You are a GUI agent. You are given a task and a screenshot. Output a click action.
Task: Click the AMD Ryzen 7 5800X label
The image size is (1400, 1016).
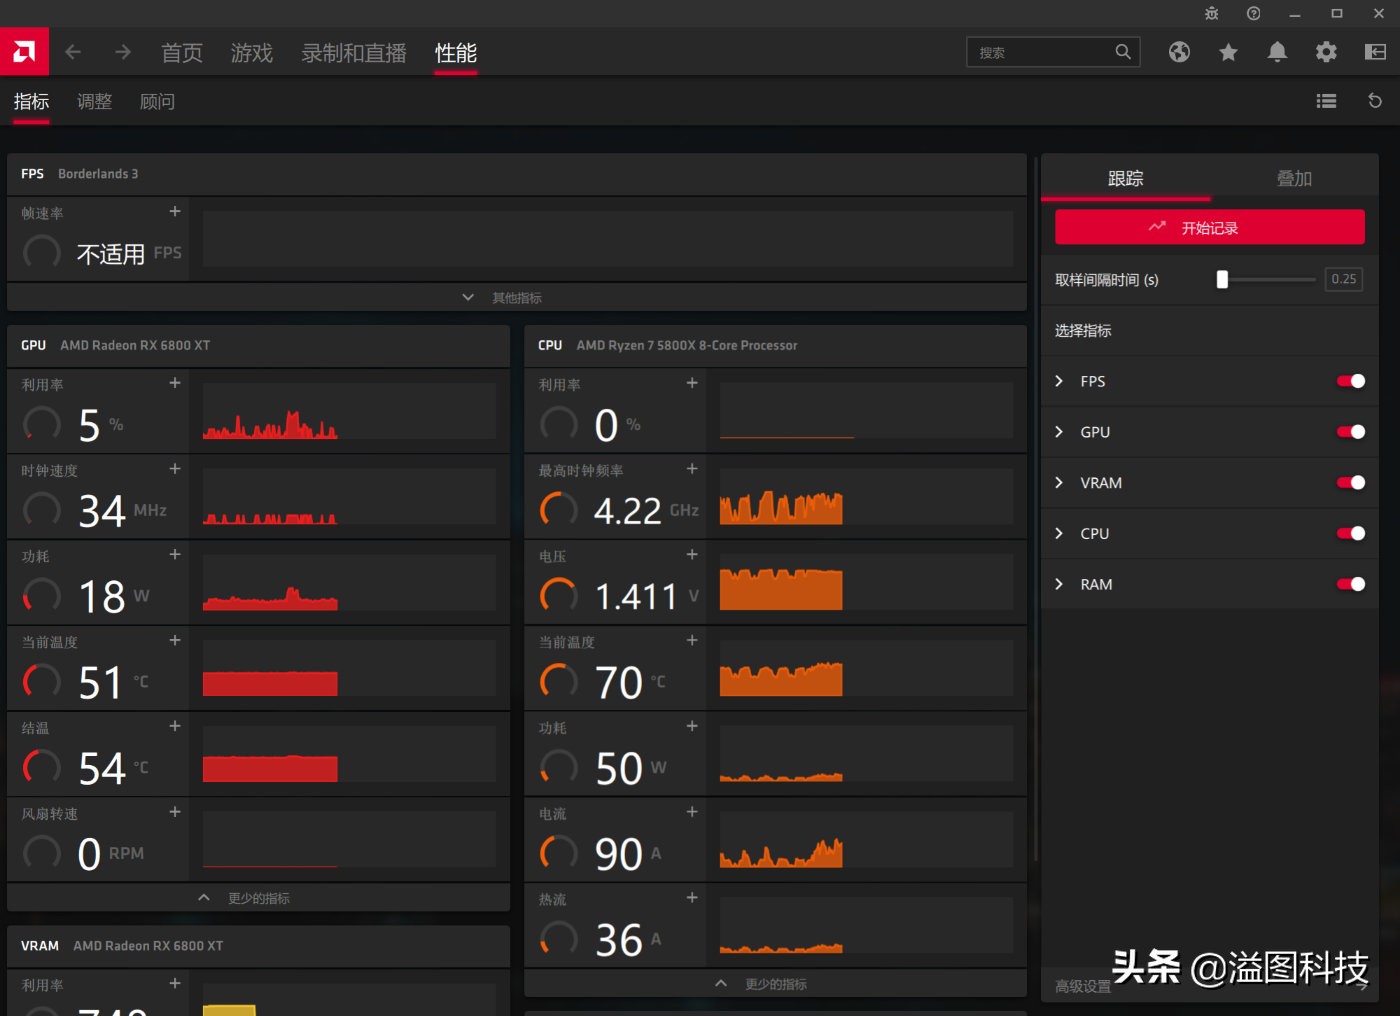point(687,346)
